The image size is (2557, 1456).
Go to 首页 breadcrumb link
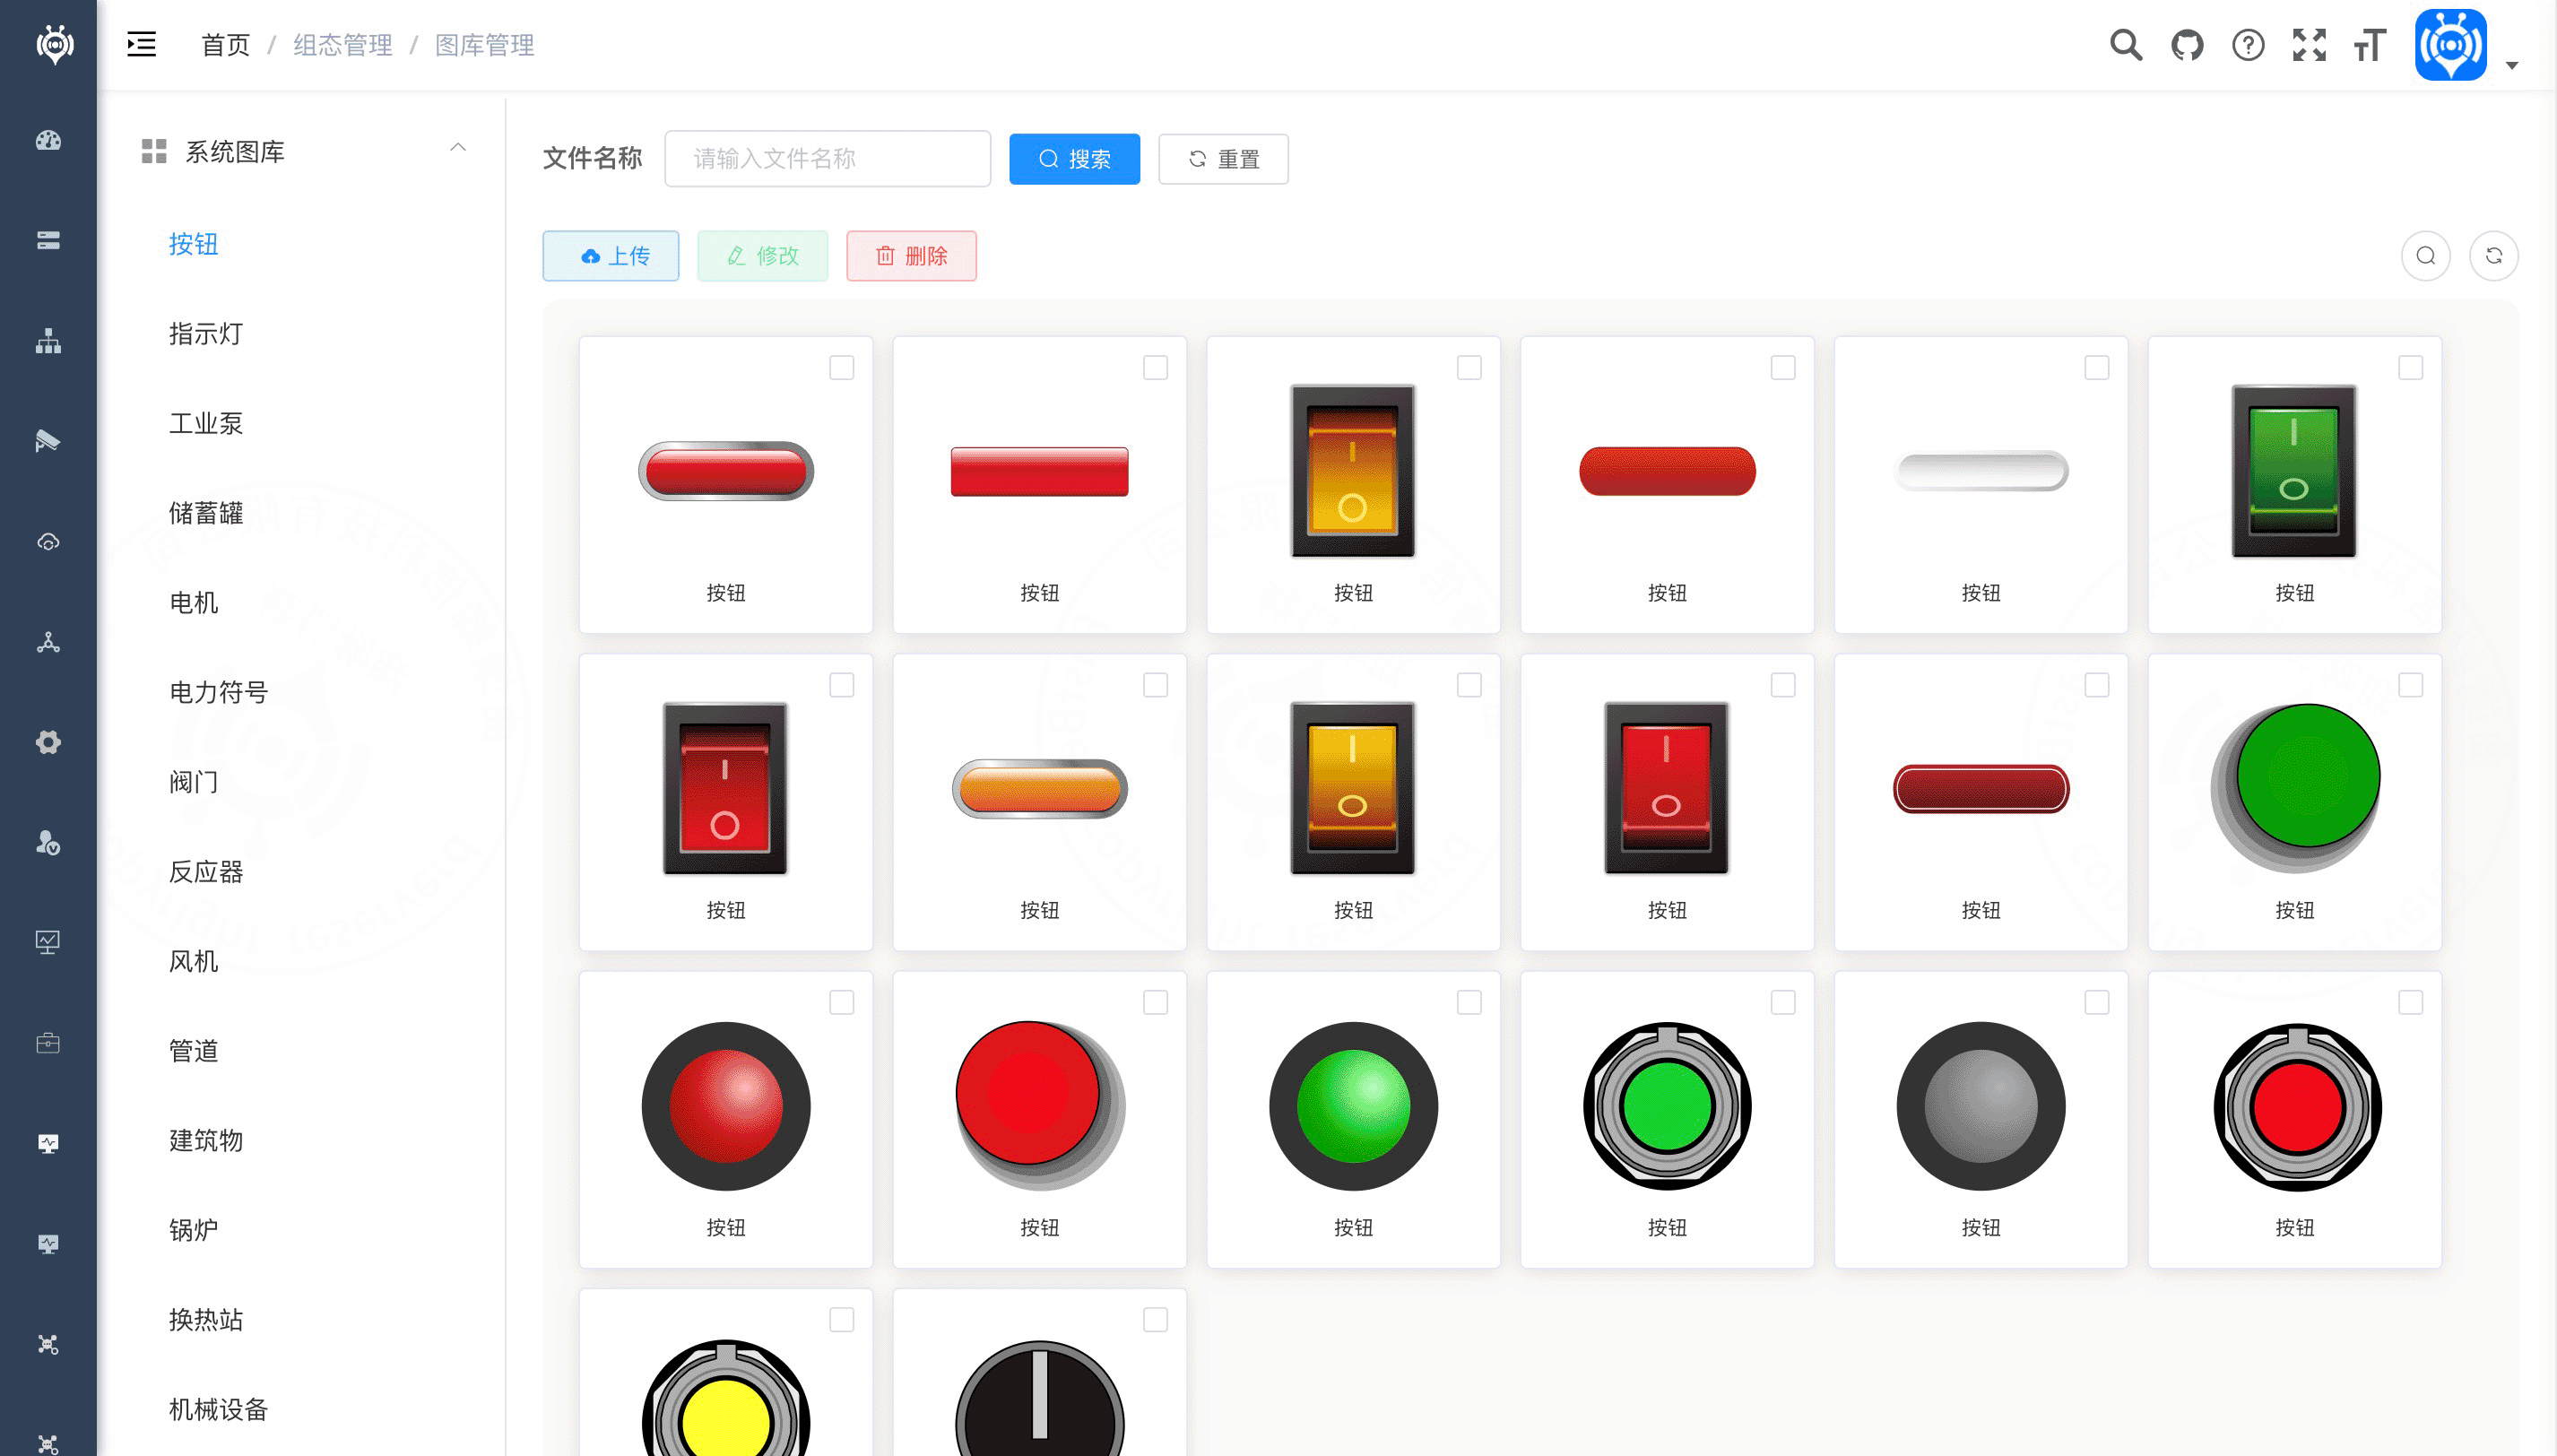click(x=225, y=45)
